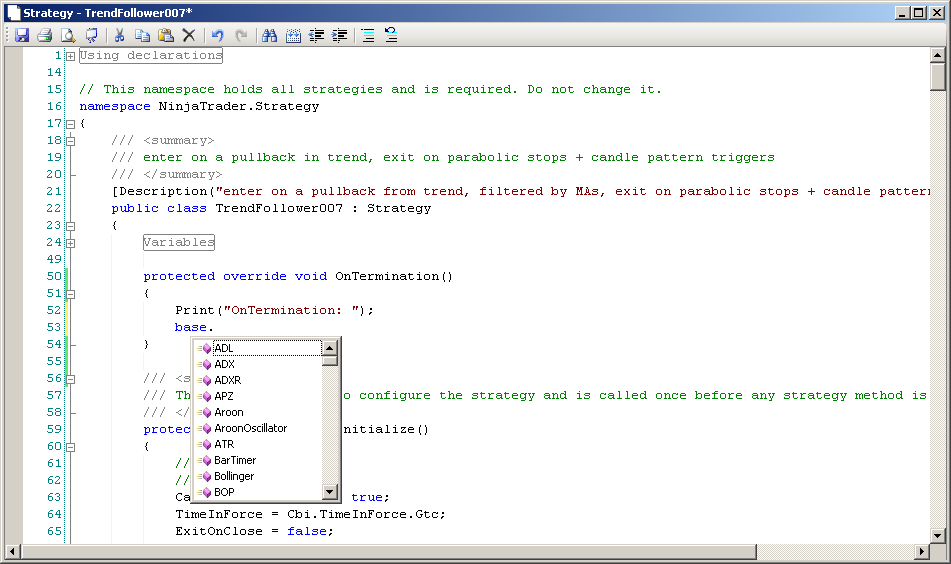Minimize the Strategy editor window

(x=902, y=13)
